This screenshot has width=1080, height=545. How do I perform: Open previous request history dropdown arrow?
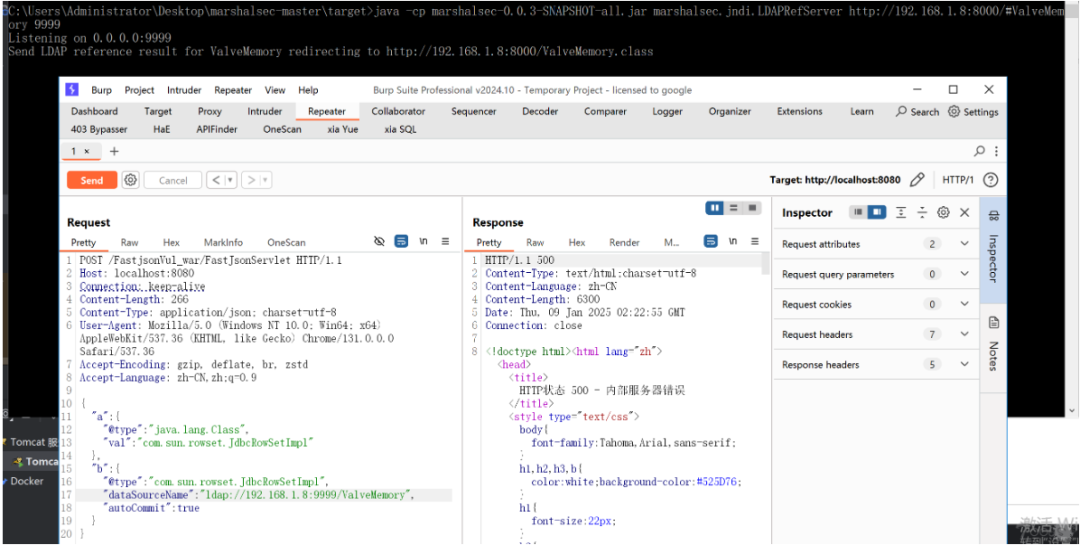(x=231, y=181)
